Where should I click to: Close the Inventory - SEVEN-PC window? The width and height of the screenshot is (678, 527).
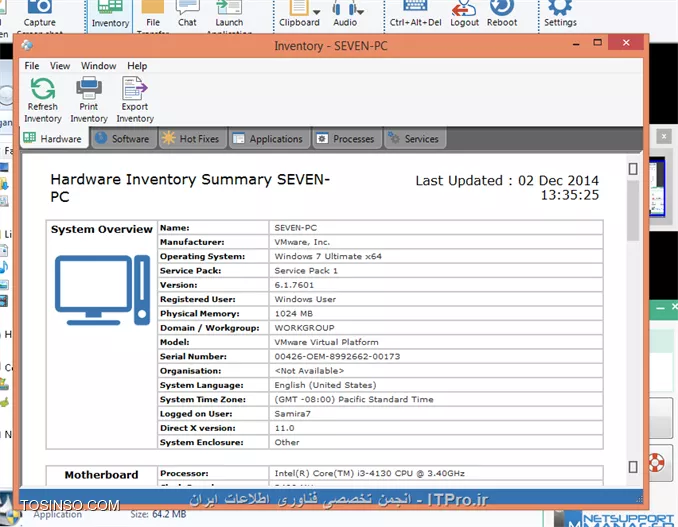[626, 42]
